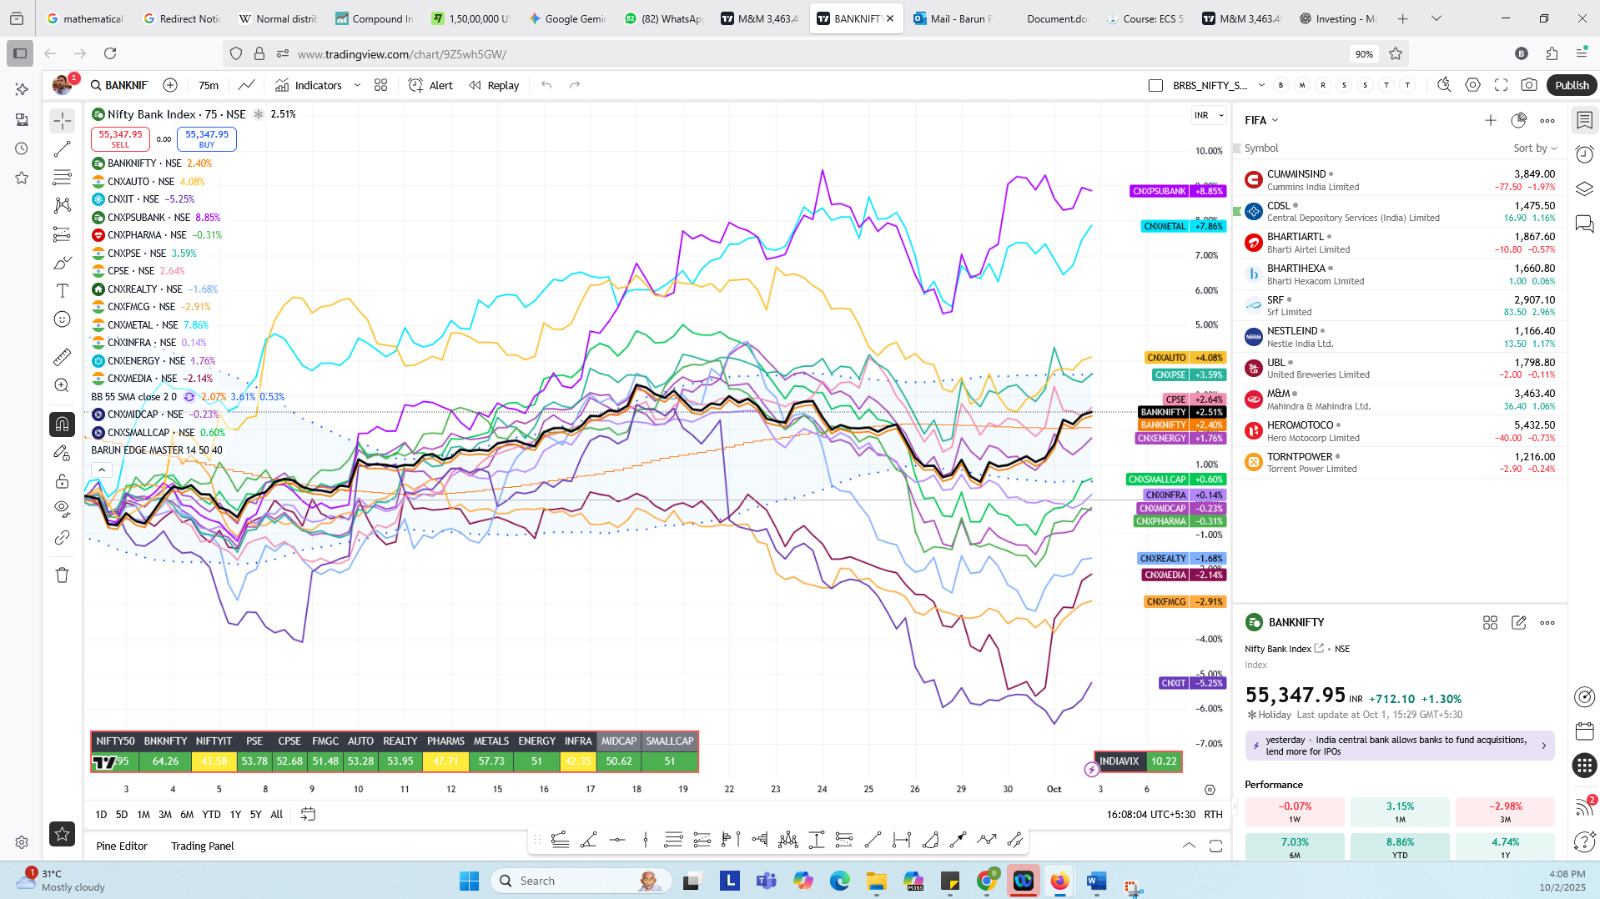Start bar Replay mode

point(494,85)
